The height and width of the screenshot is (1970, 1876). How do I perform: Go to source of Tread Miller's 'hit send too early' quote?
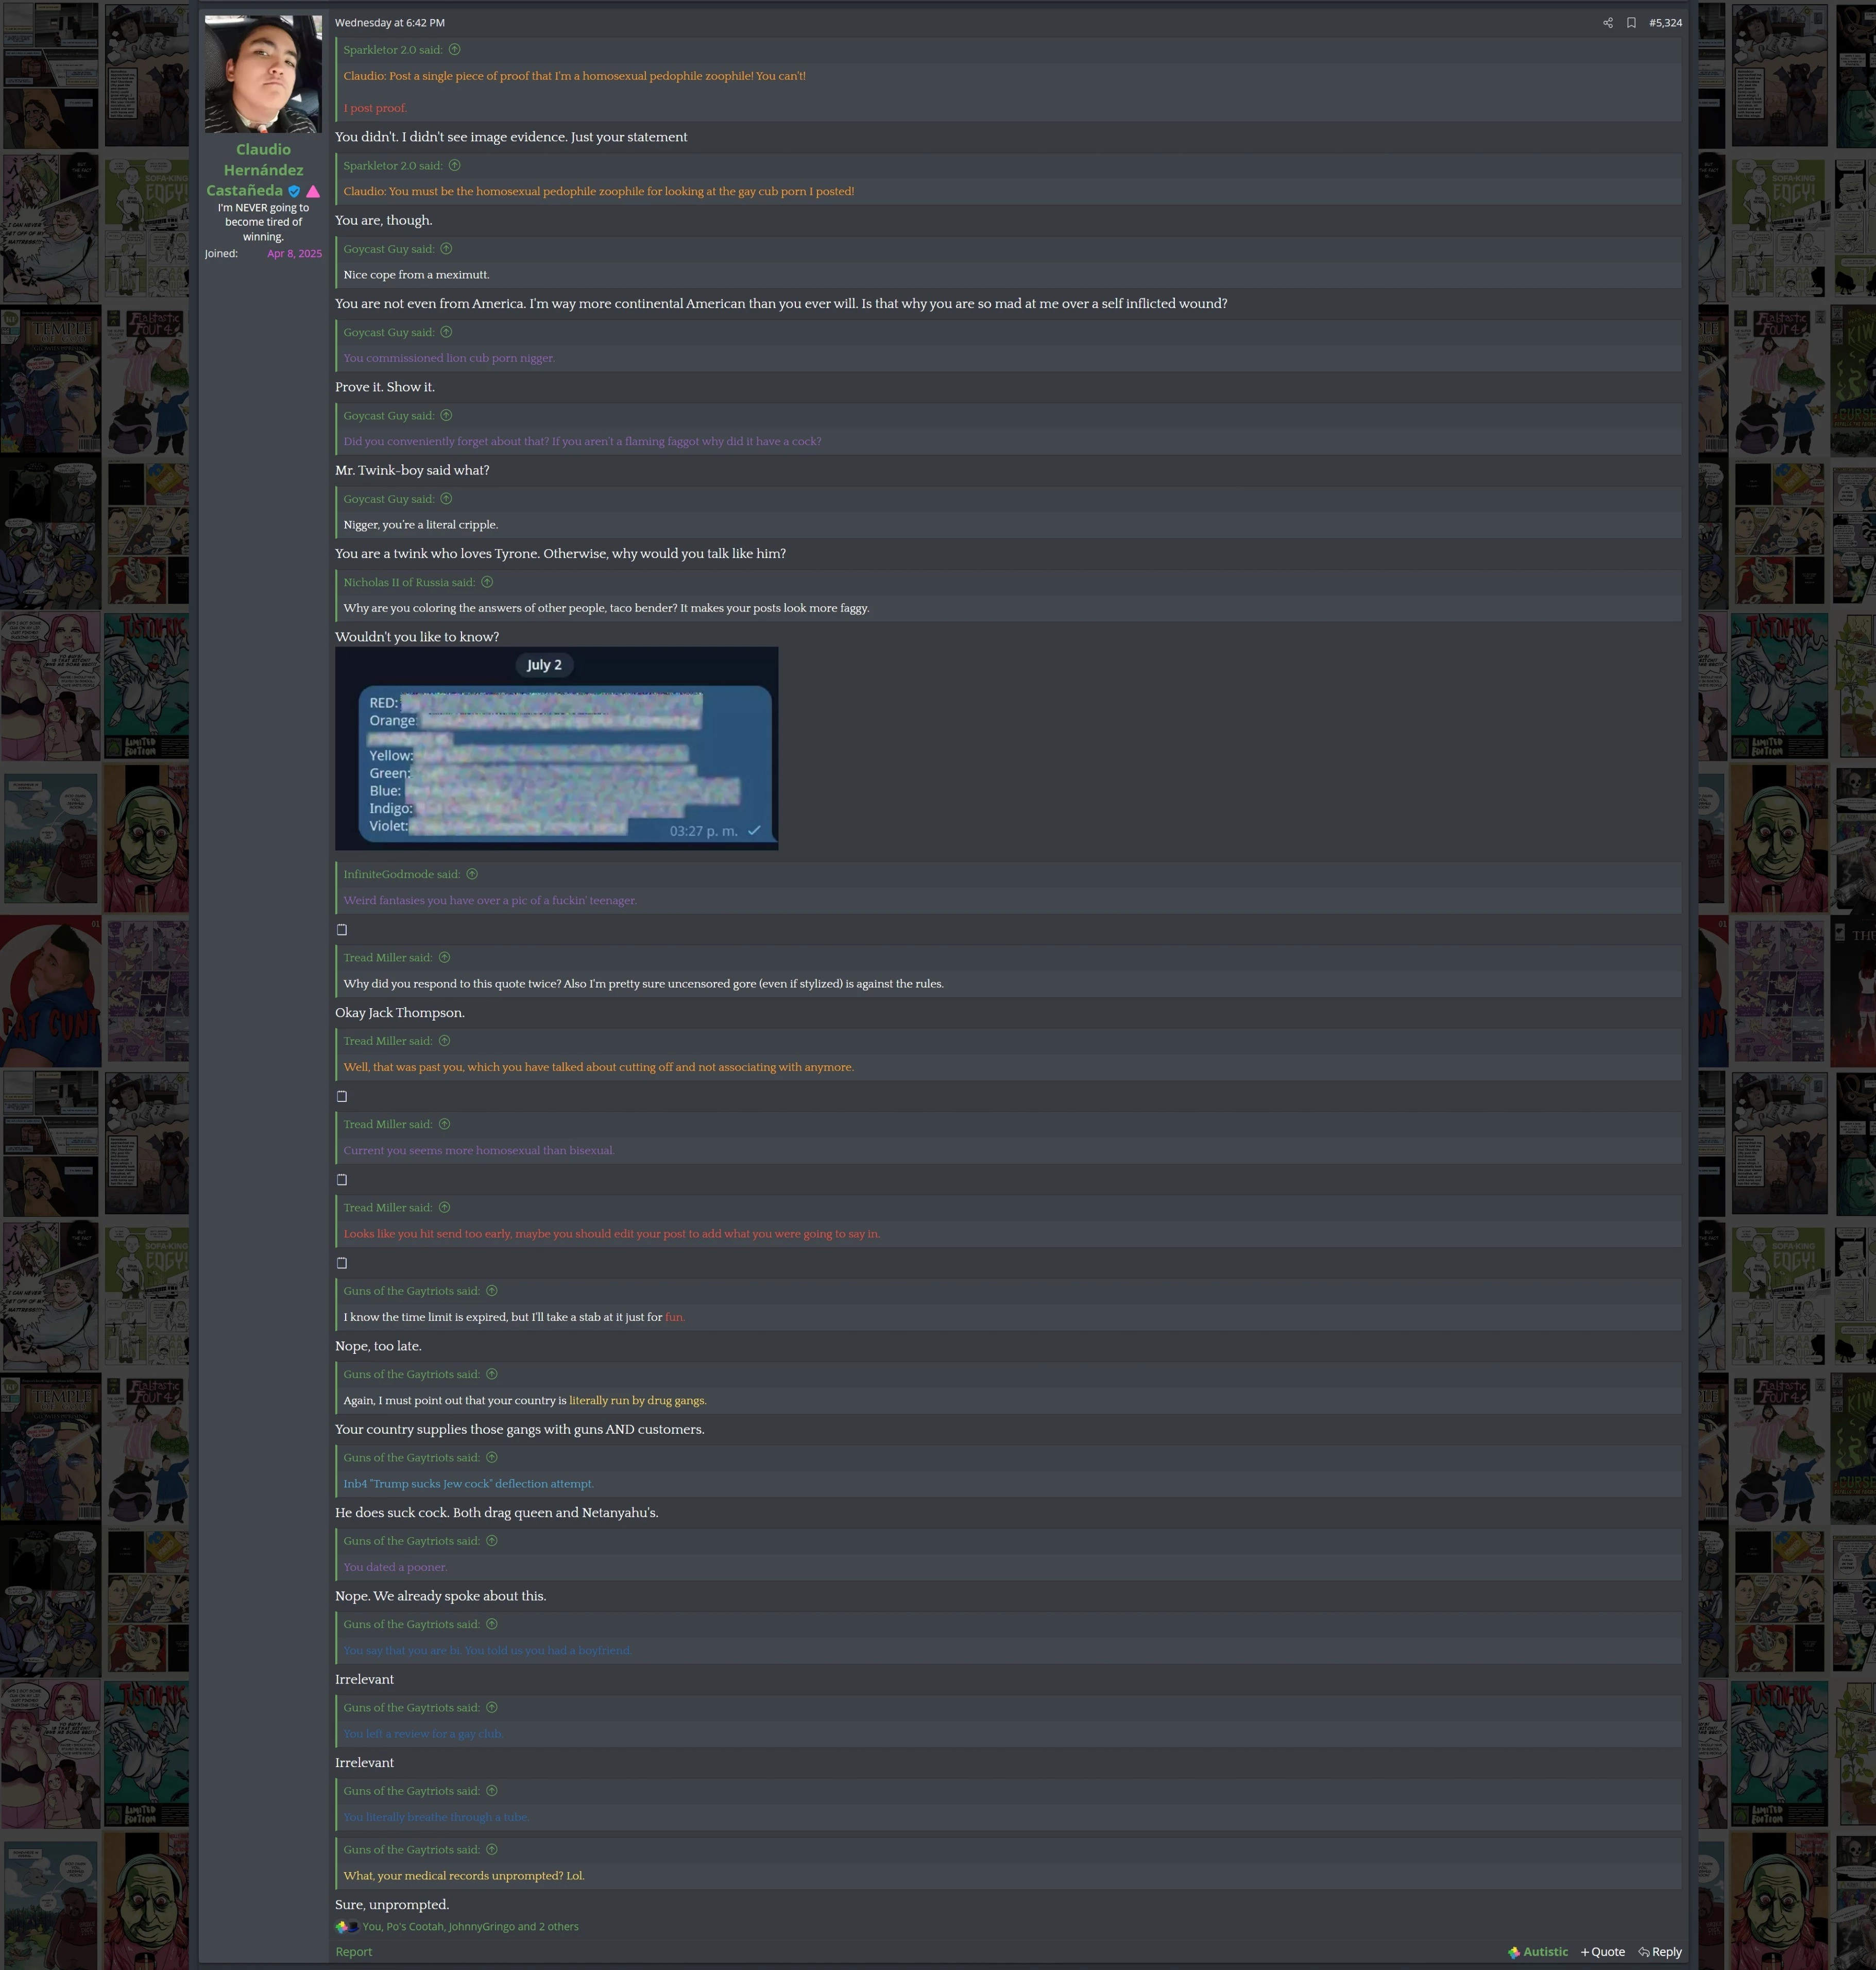click(445, 1207)
